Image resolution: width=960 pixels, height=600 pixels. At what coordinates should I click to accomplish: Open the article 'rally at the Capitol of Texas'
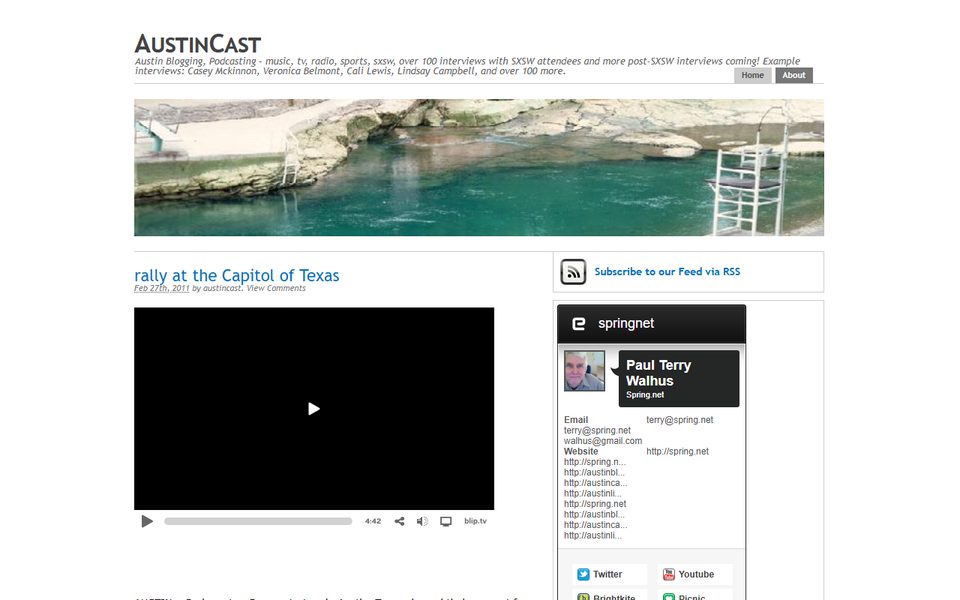(236, 276)
